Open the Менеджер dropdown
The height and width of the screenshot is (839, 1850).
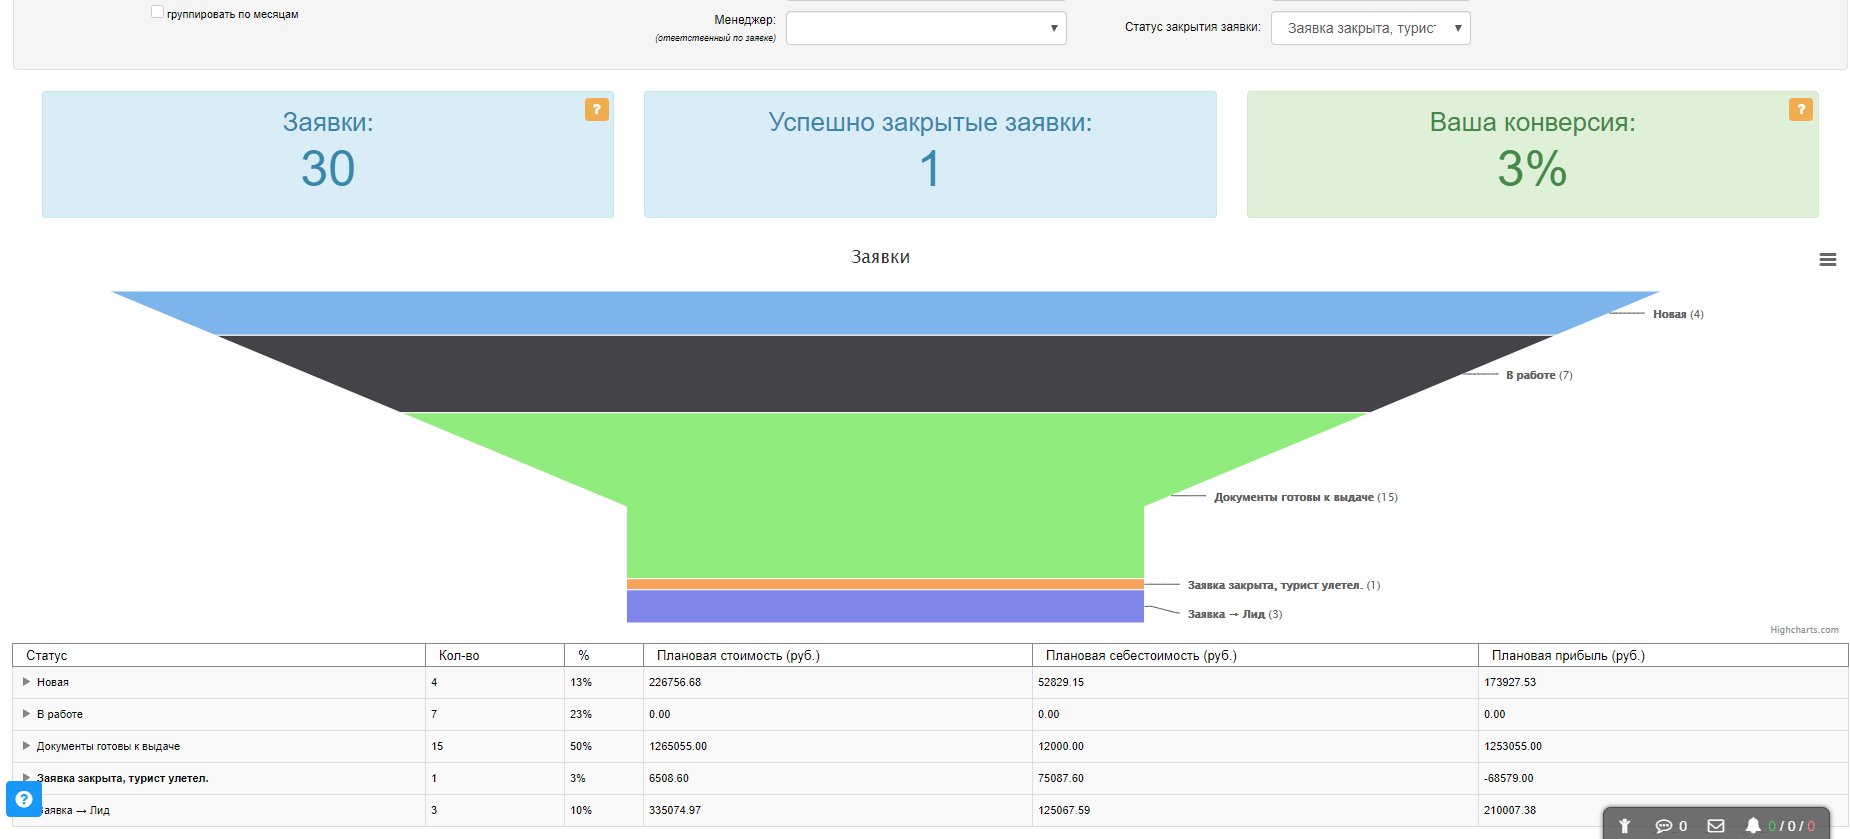click(x=926, y=28)
